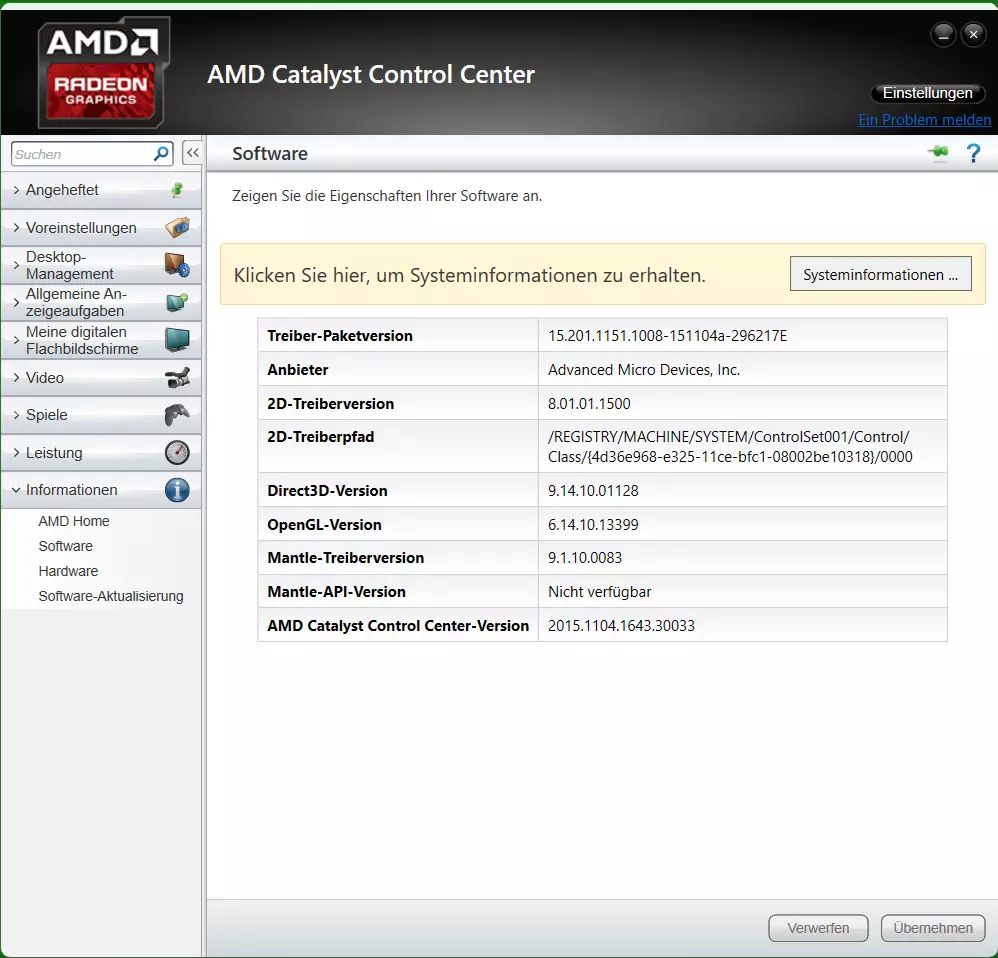Click the 2D-Treiberpfad row label
This screenshot has height=958, width=998.
[320, 437]
